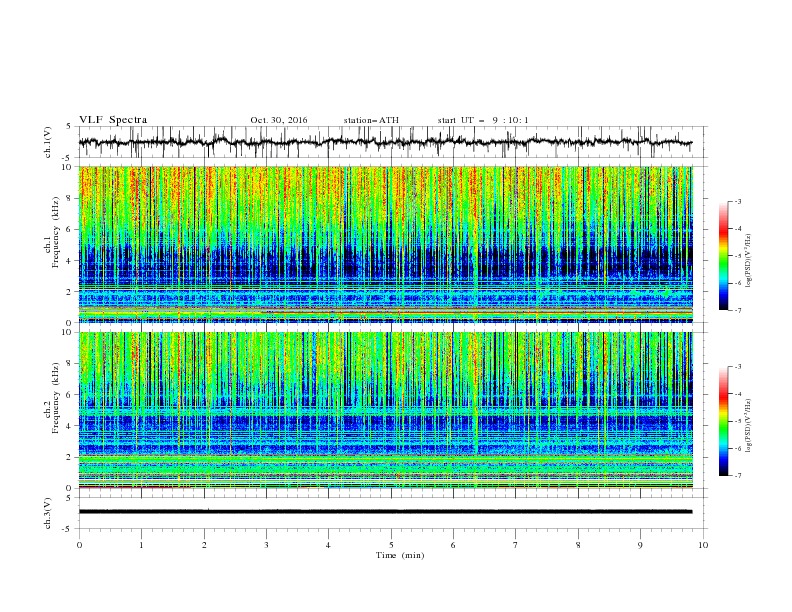Click the "8" tick on the time axis
This screenshot has height=612, width=792.
578,545
